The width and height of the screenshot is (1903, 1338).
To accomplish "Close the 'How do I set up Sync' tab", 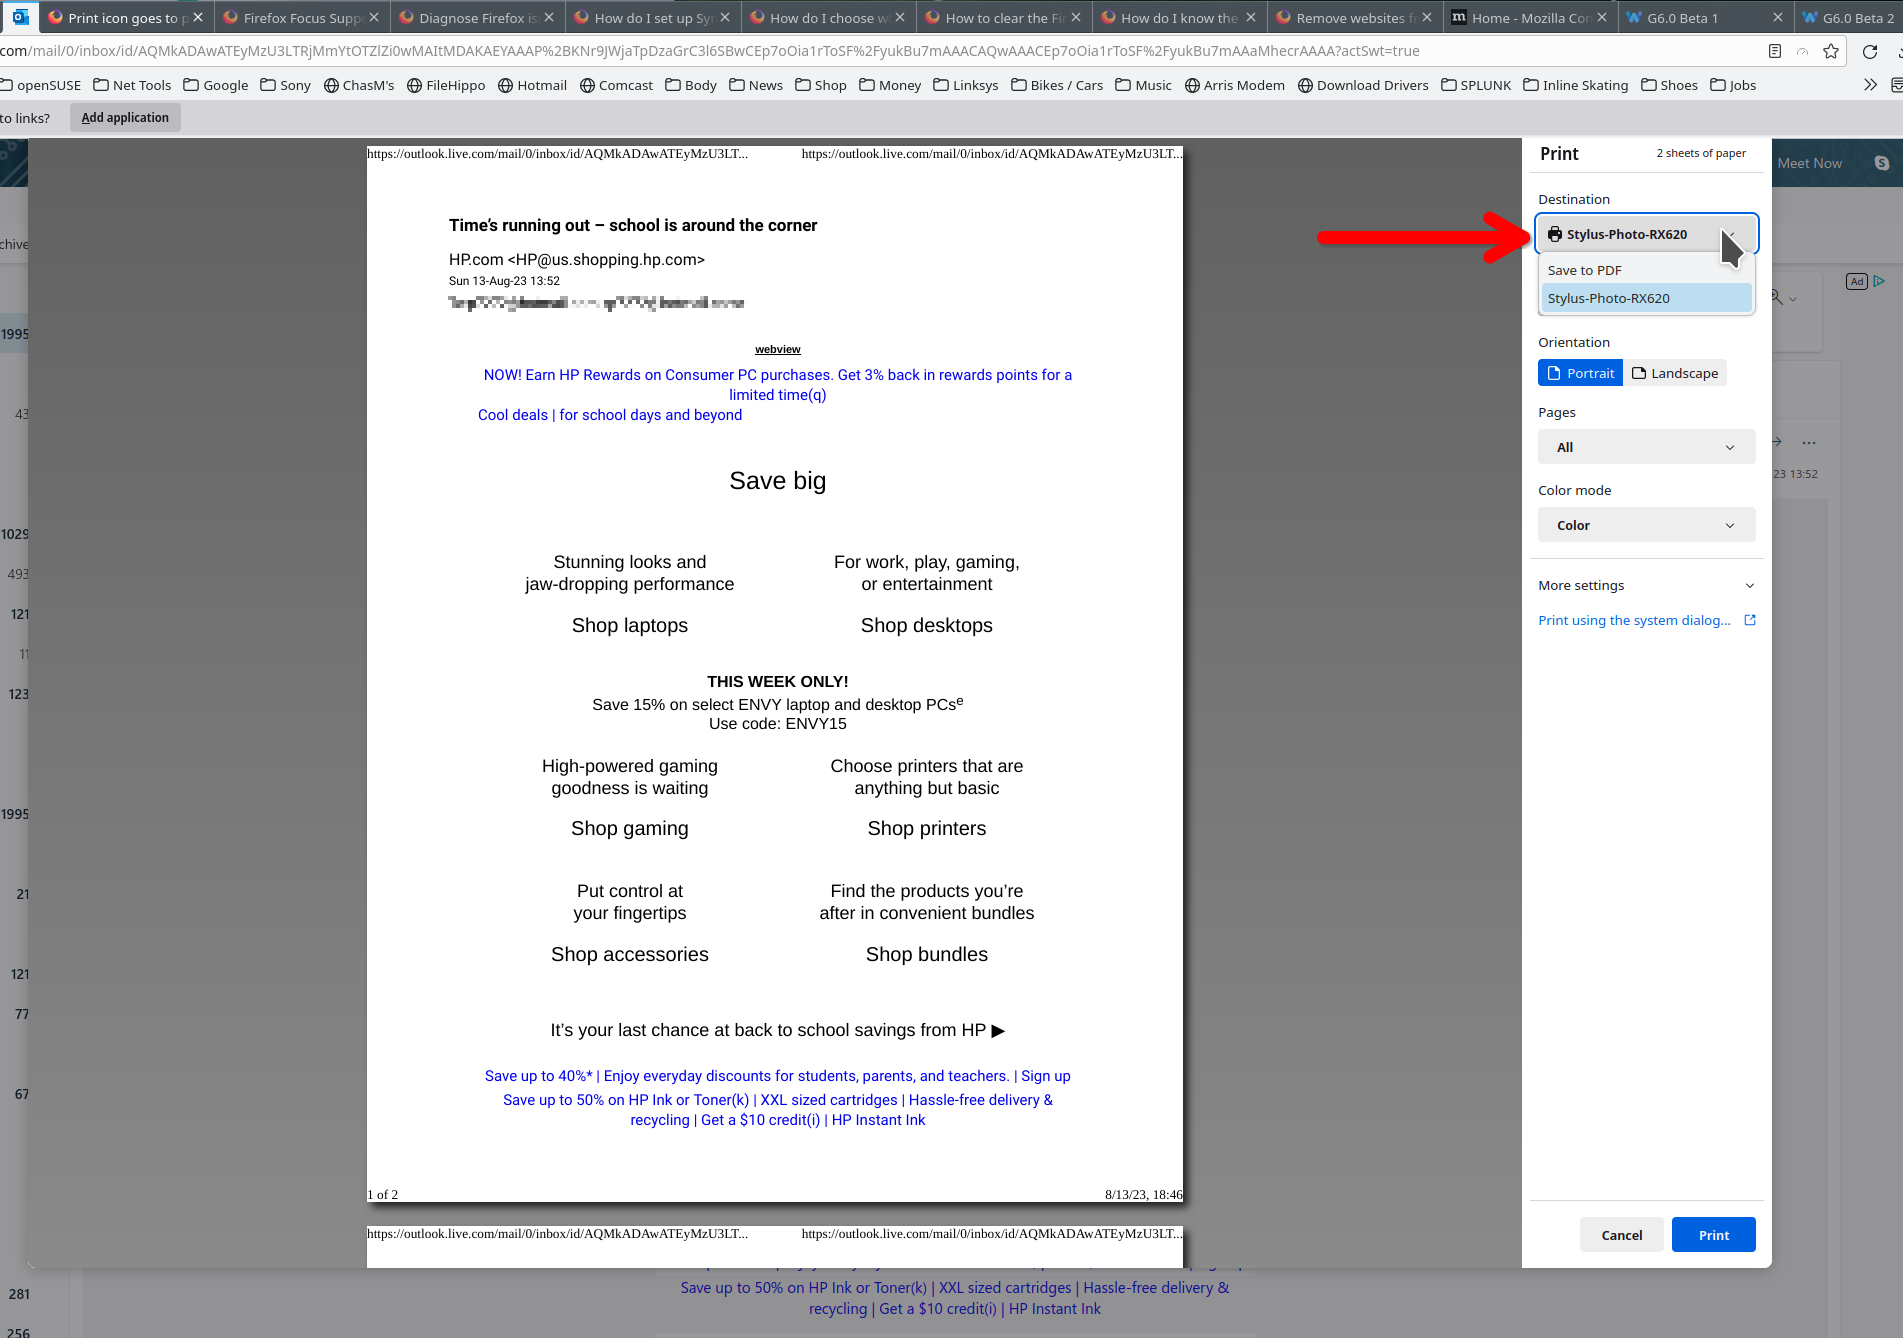I will pyautogui.click(x=725, y=17).
